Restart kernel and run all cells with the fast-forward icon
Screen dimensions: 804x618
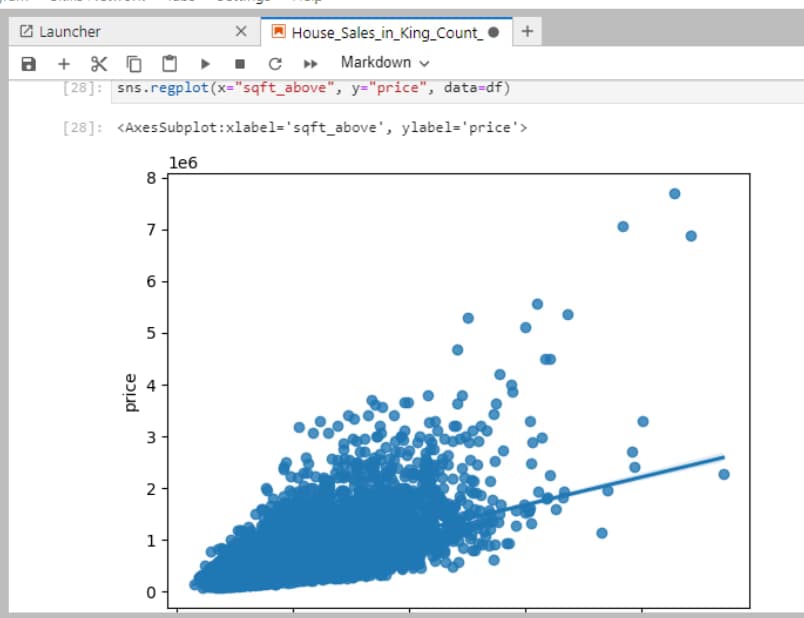[x=310, y=63]
